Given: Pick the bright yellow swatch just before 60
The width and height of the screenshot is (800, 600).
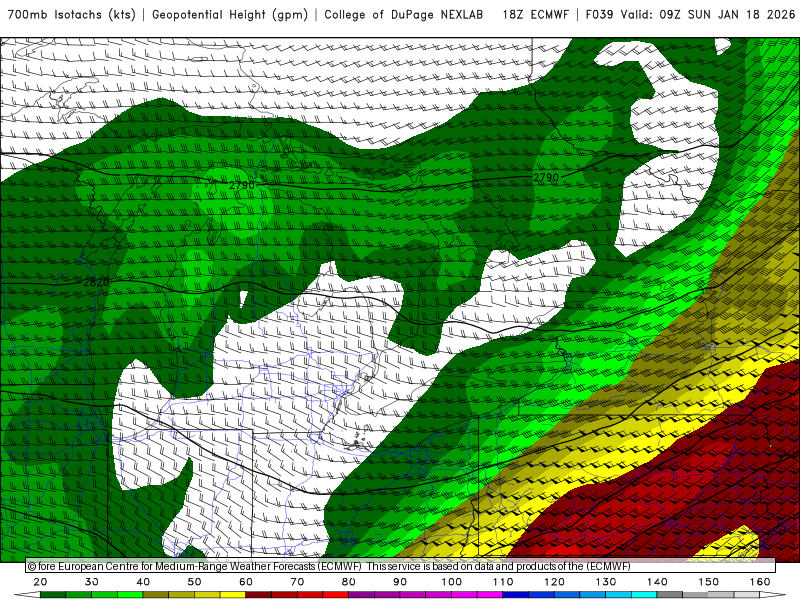Looking at the screenshot, I should click(x=233, y=594).
